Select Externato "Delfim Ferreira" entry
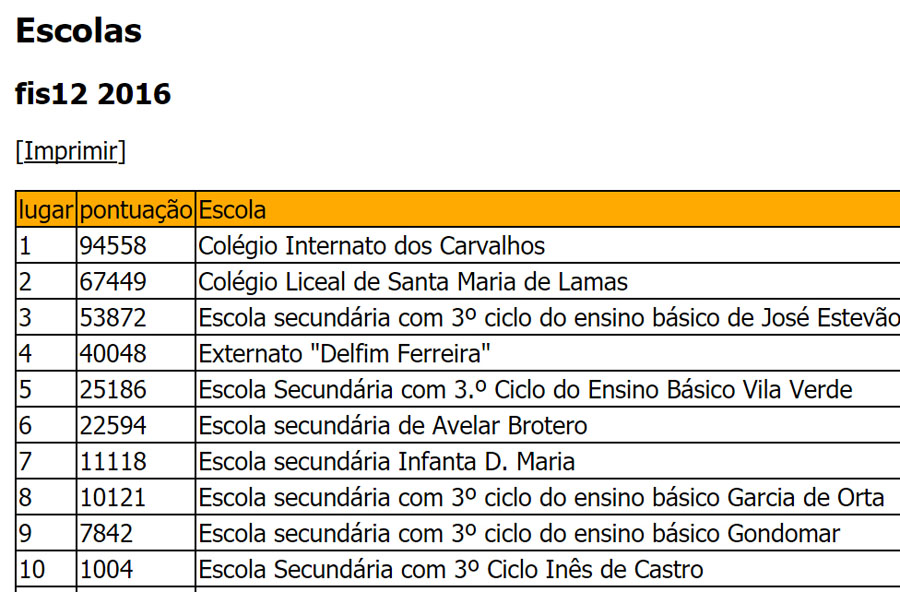 click(x=344, y=354)
